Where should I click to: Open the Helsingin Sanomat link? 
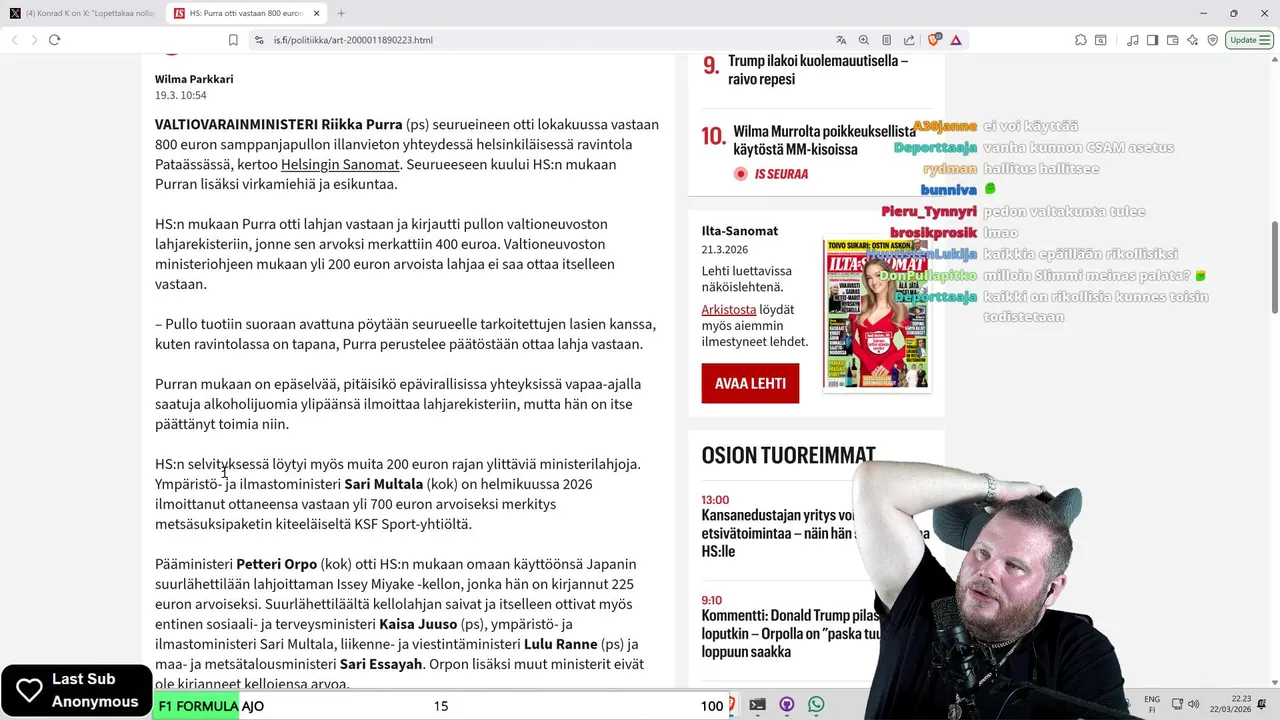(339, 164)
